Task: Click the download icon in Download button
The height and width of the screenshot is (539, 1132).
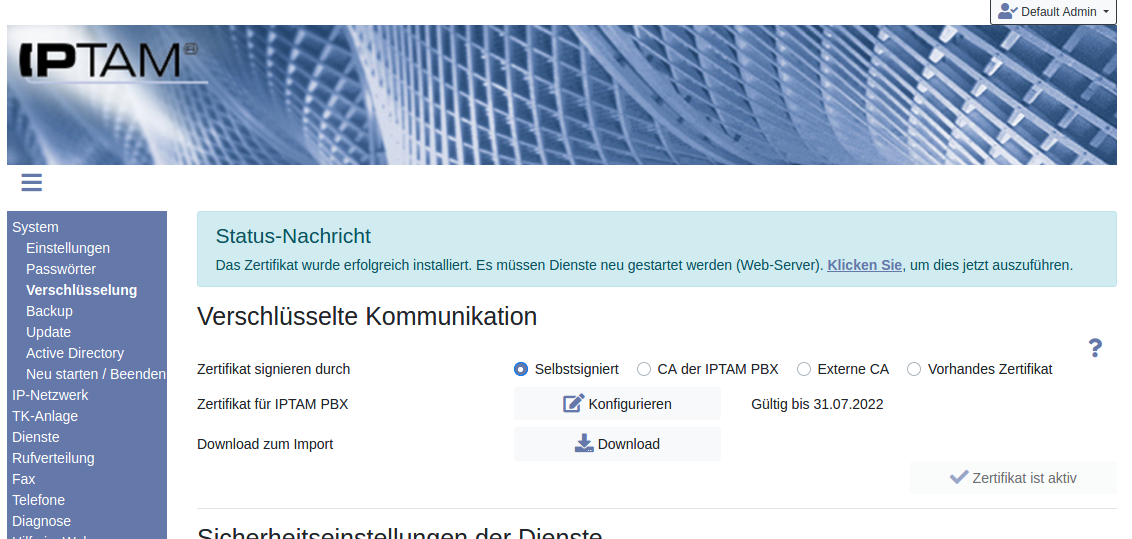Action: click(x=584, y=444)
